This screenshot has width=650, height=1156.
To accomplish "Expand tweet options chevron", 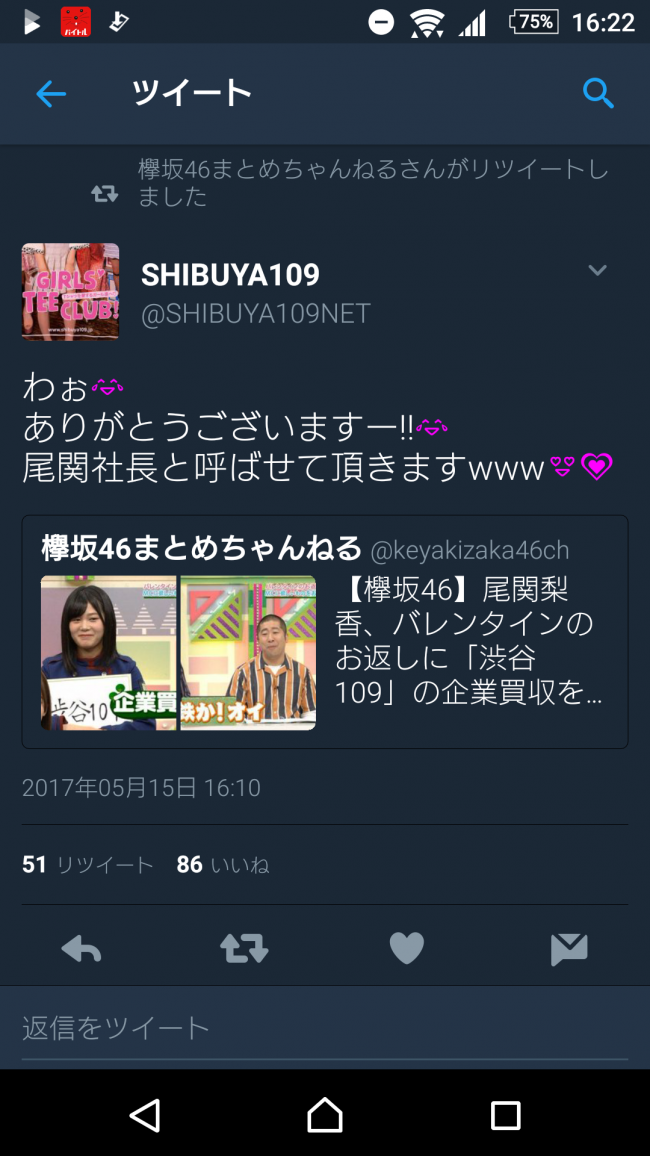I will click(598, 270).
